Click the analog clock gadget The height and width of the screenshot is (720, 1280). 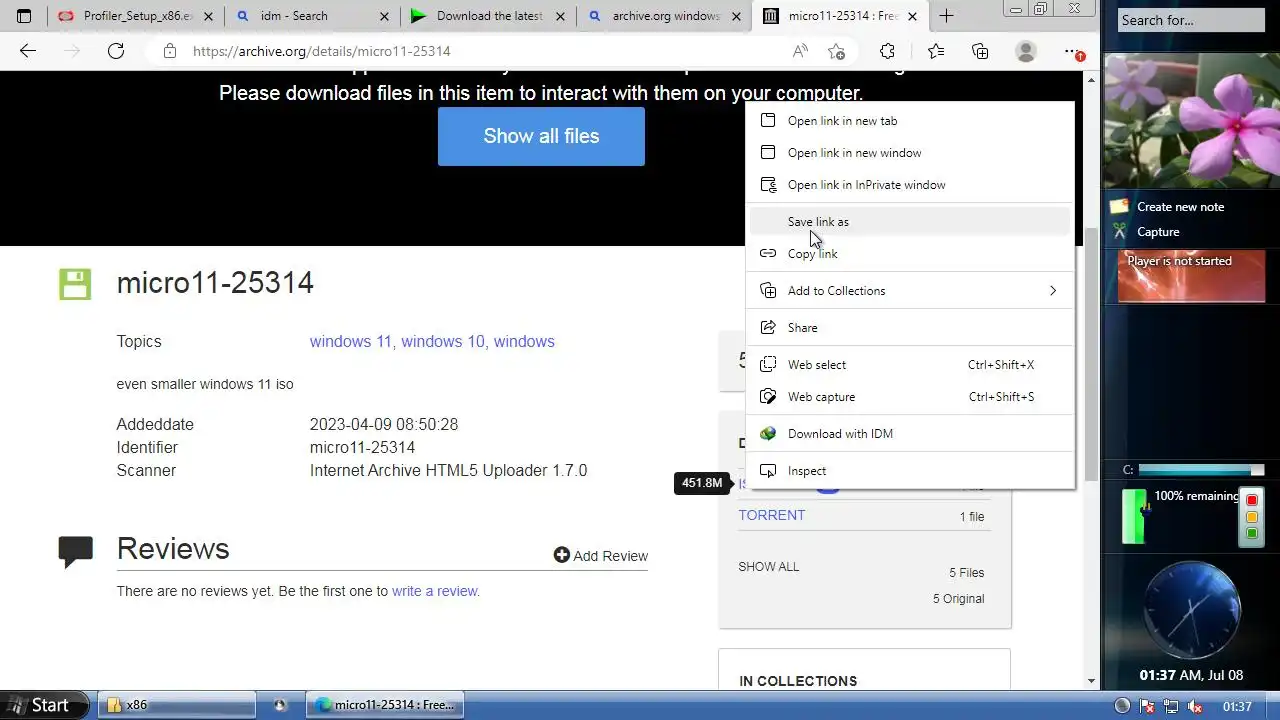1191,610
